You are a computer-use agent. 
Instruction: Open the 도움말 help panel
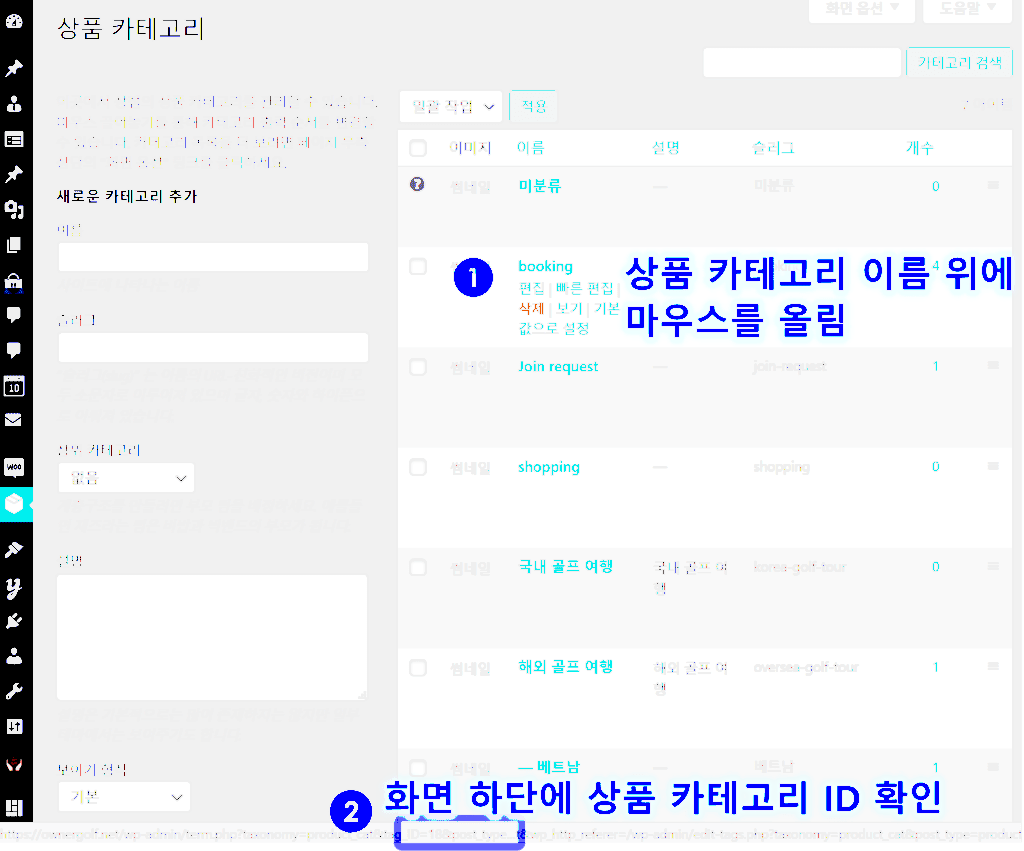click(963, 11)
